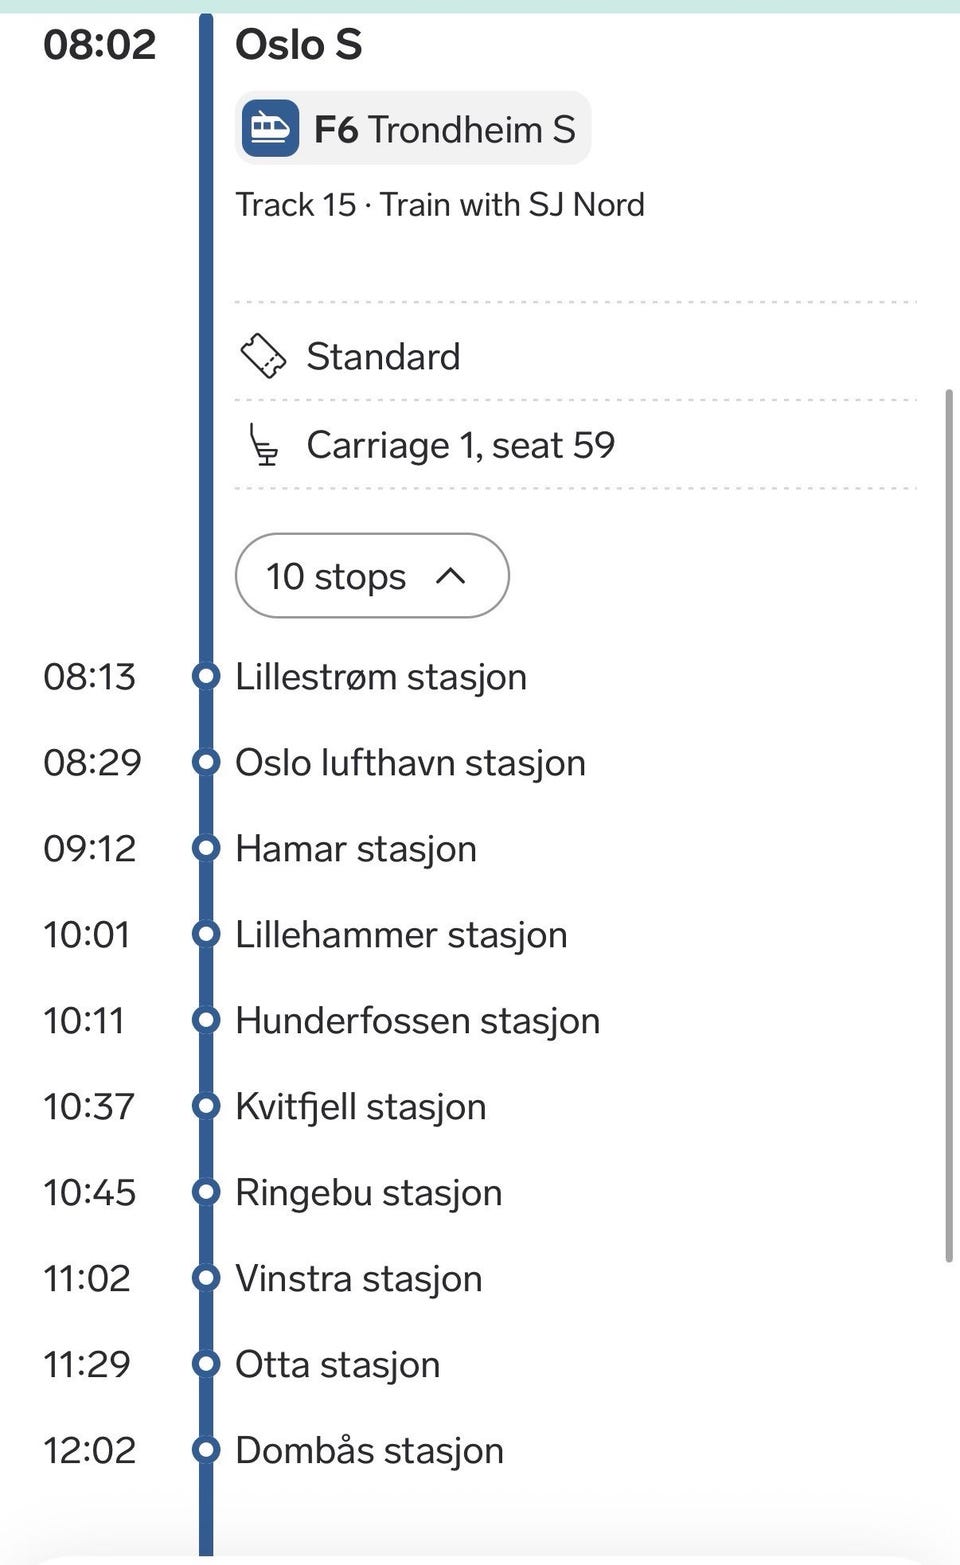
Task: Tap the seat icon beside Carriage 1
Action: click(x=263, y=445)
